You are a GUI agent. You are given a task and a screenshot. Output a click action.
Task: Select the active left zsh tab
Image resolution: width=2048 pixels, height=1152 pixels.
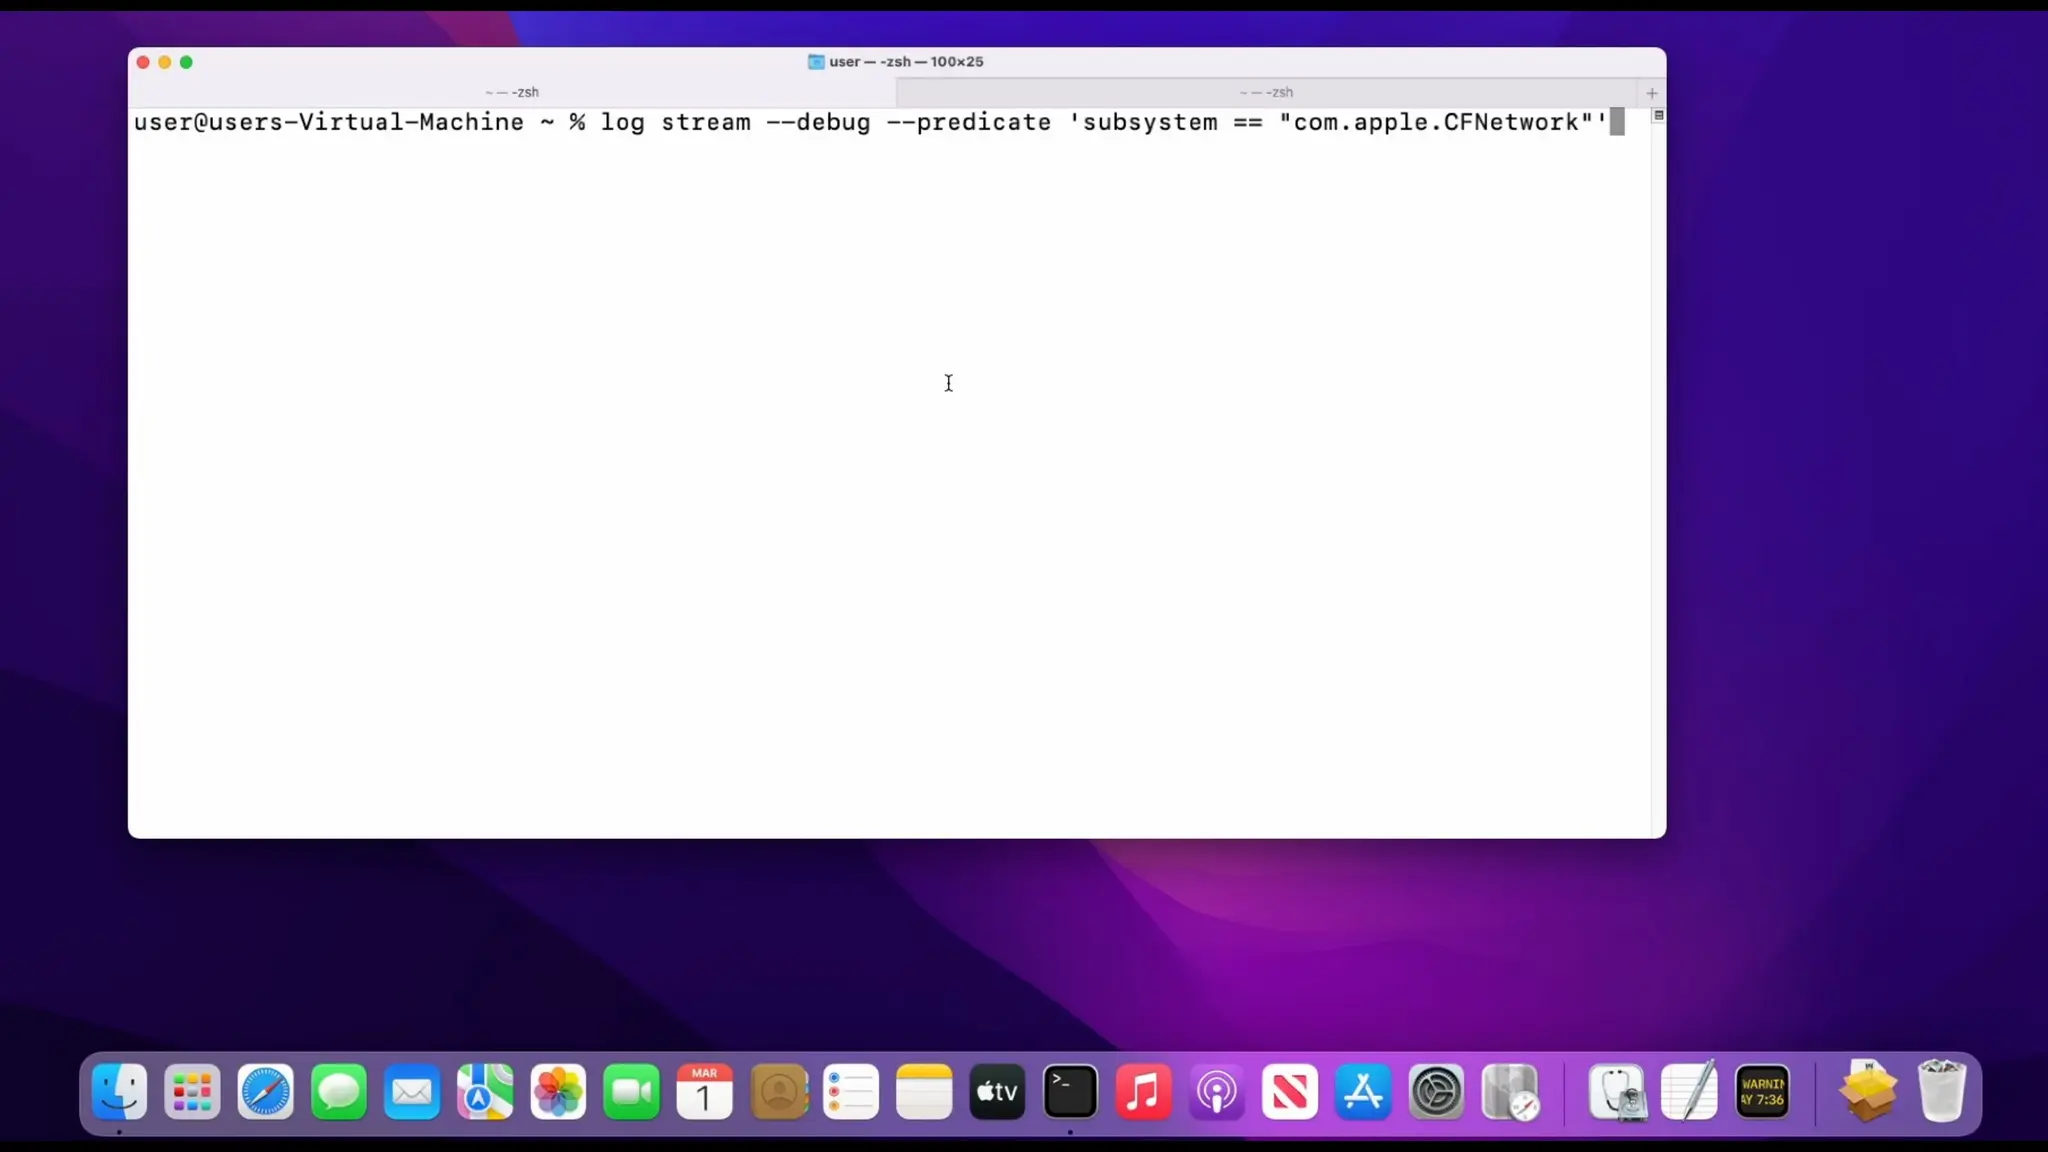coord(512,92)
